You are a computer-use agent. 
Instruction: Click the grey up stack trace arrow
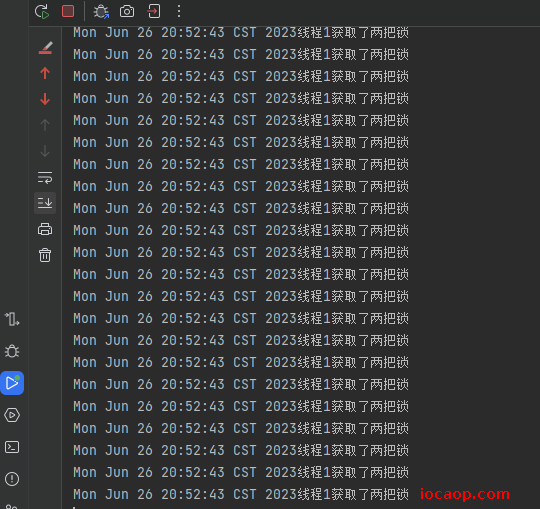45,125
